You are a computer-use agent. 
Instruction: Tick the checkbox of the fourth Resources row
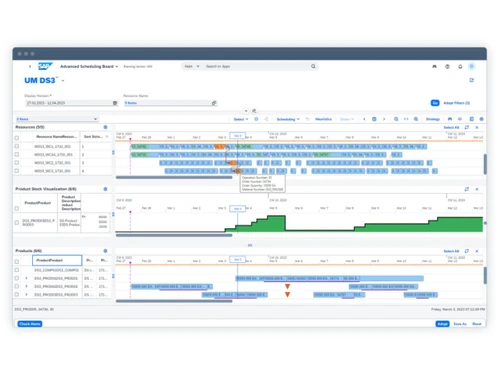[x=17, y=171]
